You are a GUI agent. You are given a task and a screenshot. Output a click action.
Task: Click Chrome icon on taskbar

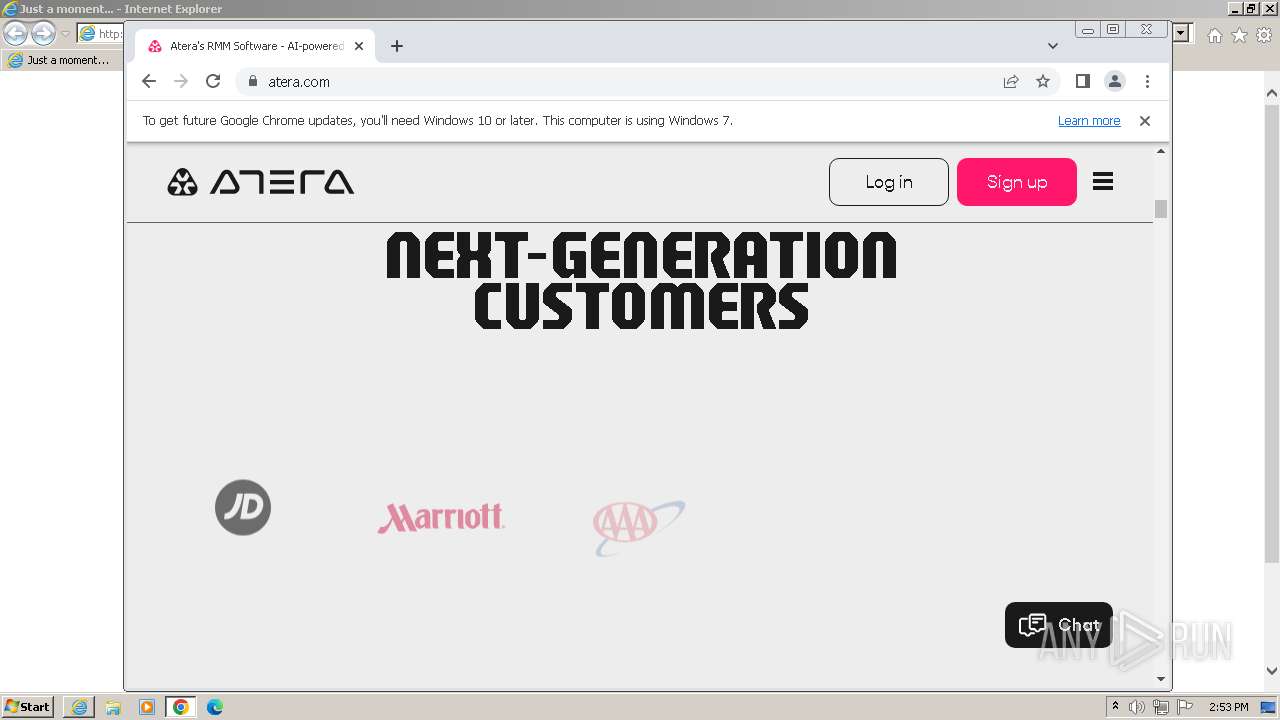point(181,707)
